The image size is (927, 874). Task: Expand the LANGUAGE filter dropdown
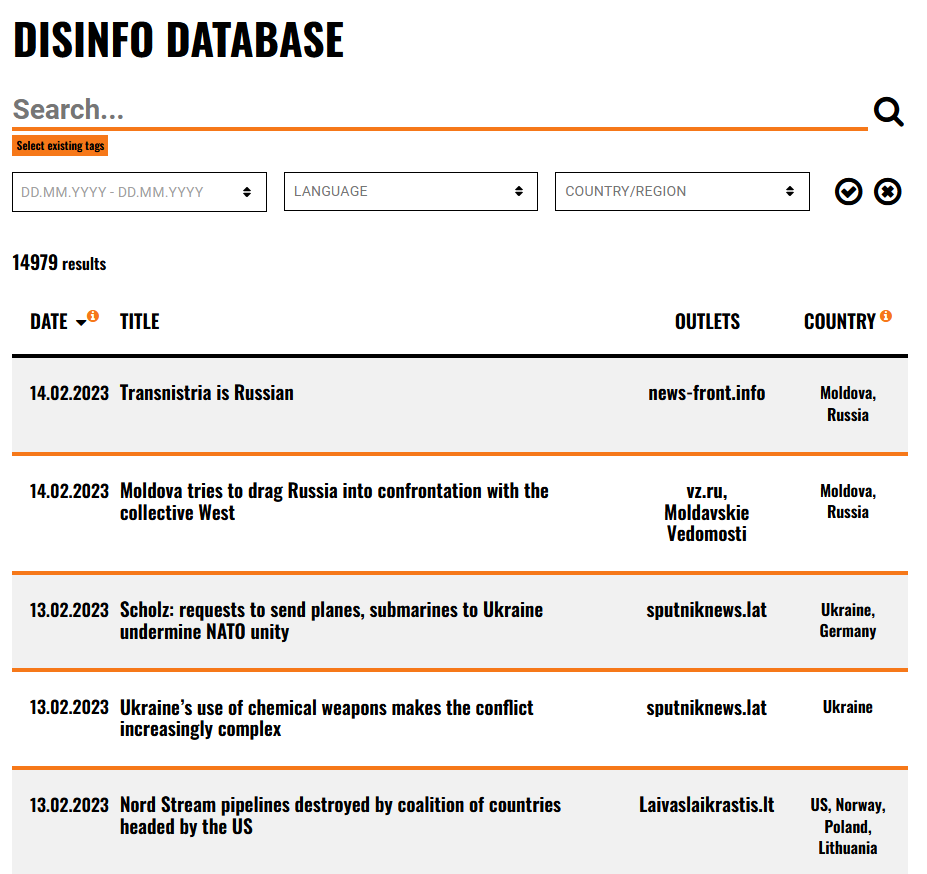tap(410, 192)
